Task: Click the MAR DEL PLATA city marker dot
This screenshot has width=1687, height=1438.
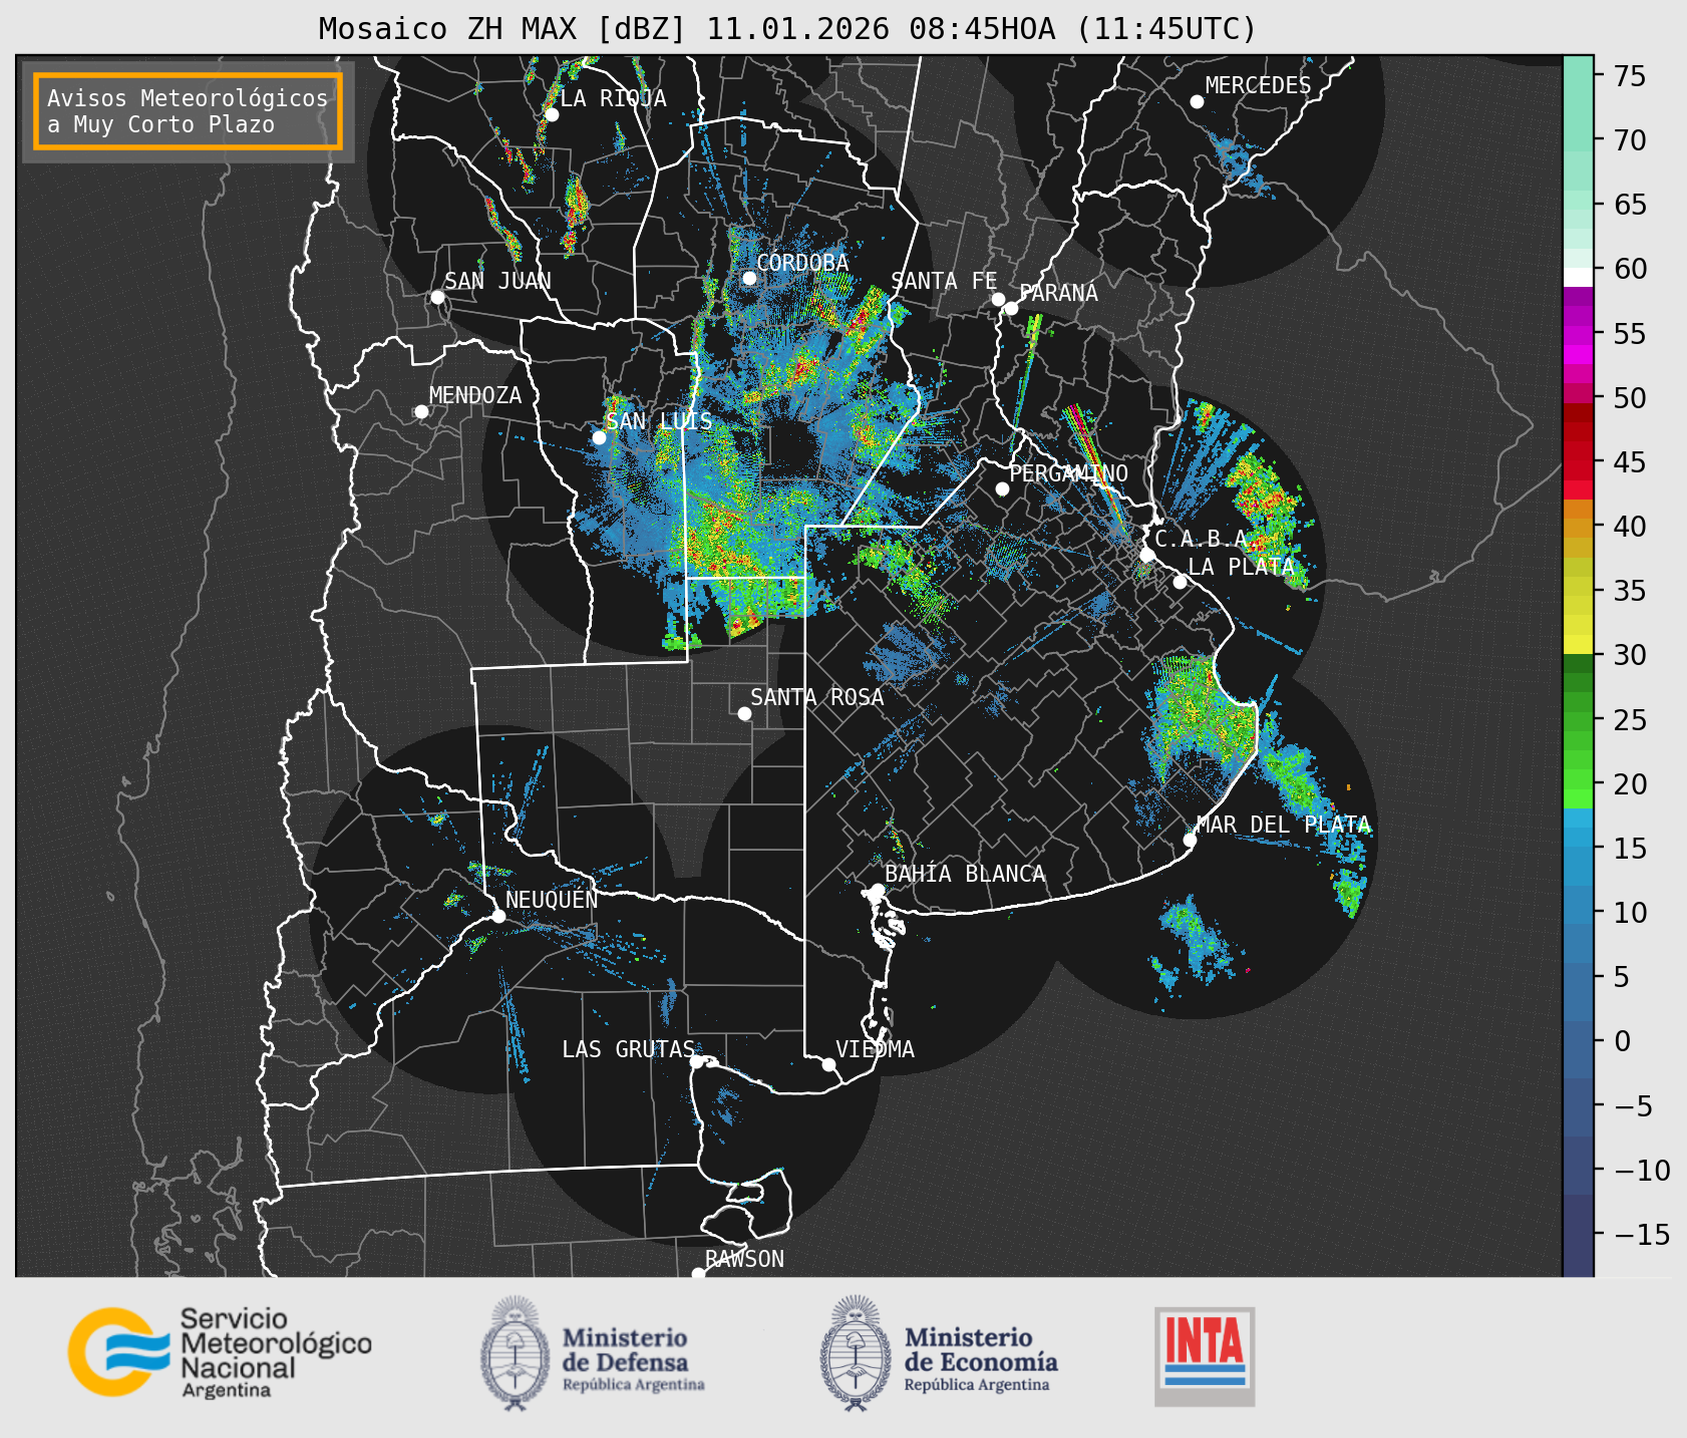Action: pyautogui.click(x=1190, y=840)
